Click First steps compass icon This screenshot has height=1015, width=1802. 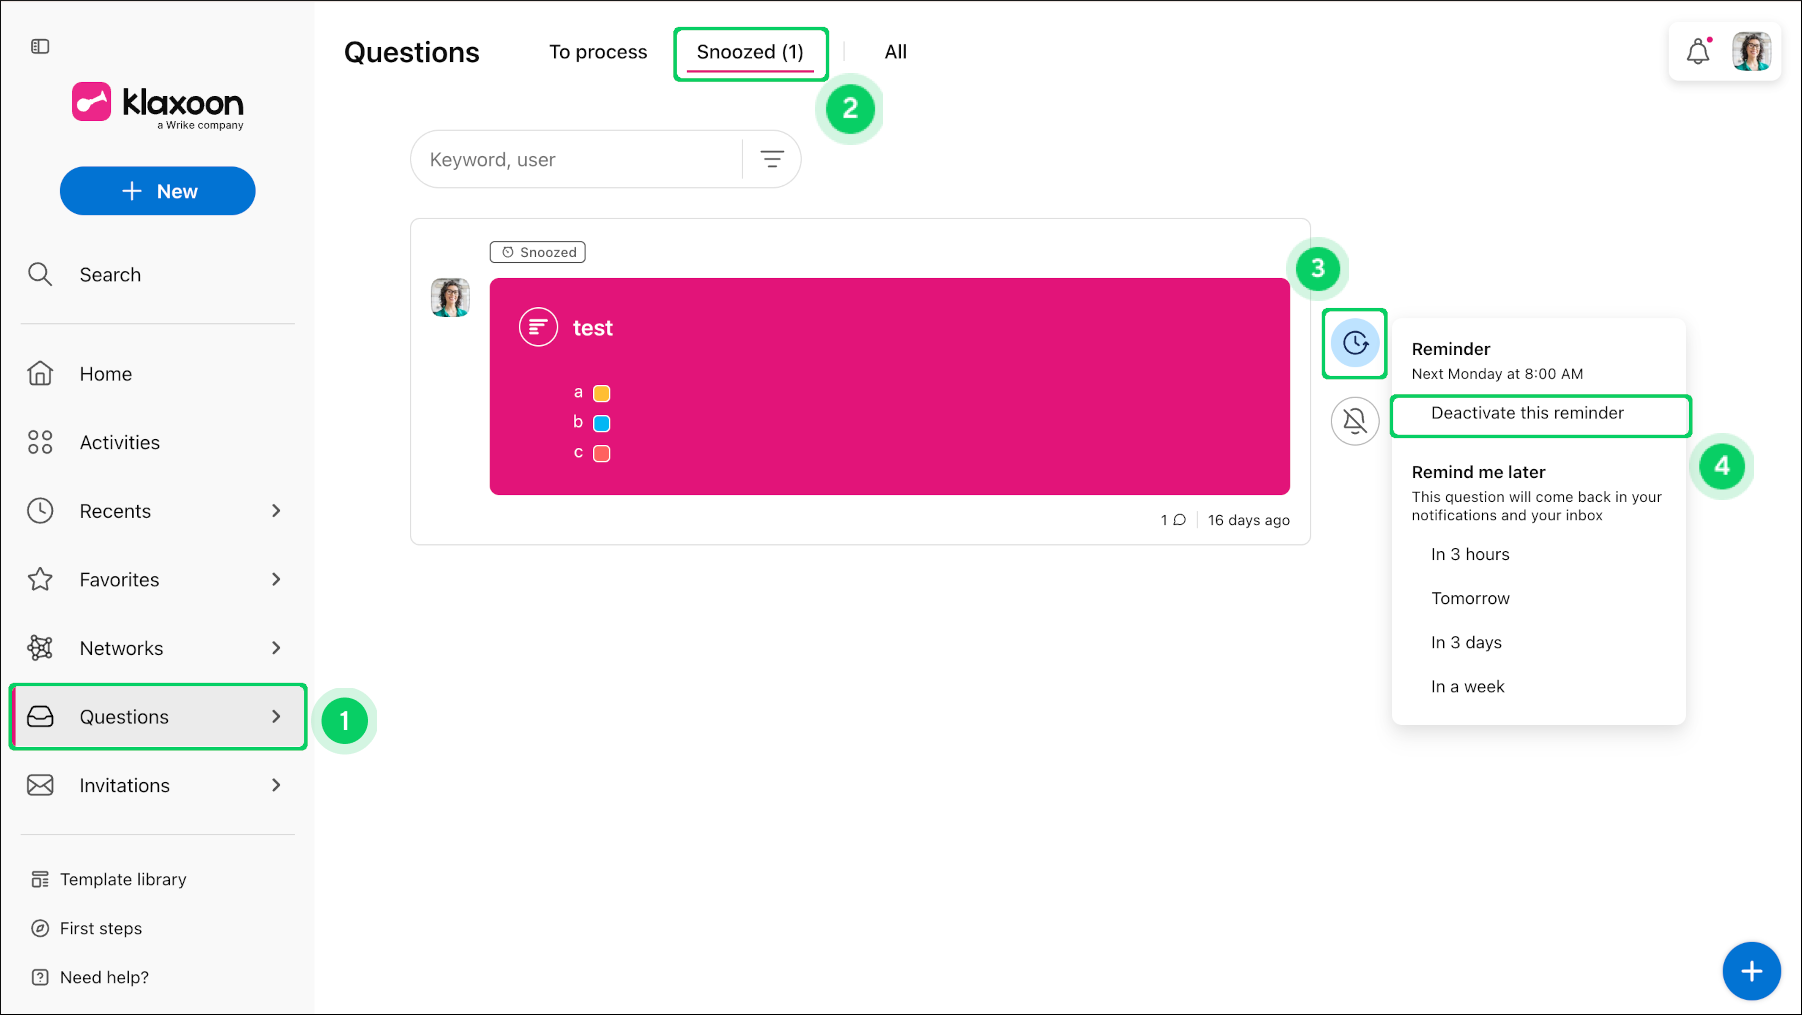click(40, 929)
